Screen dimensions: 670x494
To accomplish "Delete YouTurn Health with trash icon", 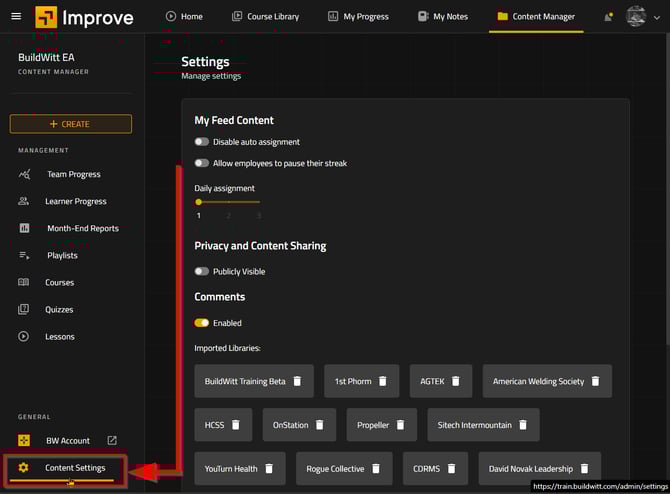I will pos(269,468).
